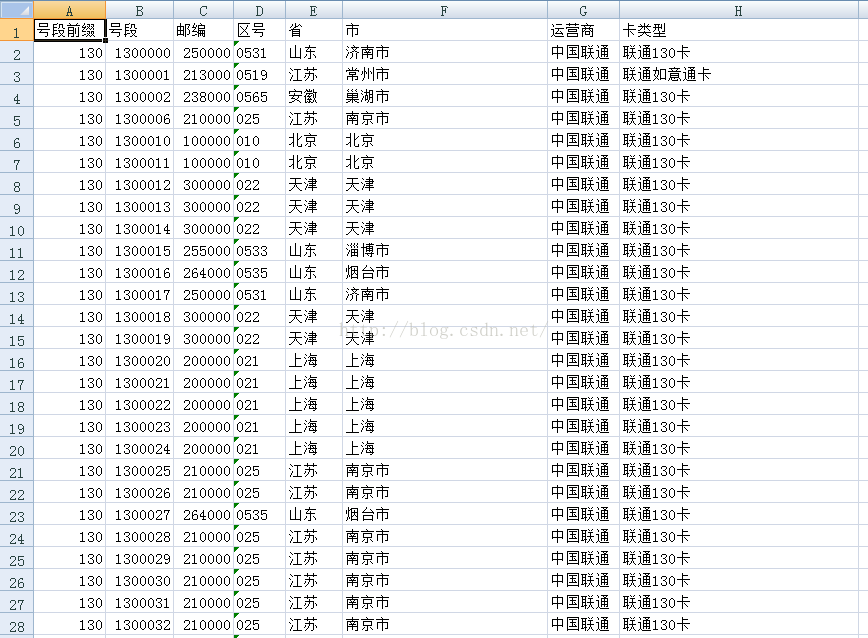Click cell containing 巢湖市
Screen dimensions: 868x638
click(445, 97)
